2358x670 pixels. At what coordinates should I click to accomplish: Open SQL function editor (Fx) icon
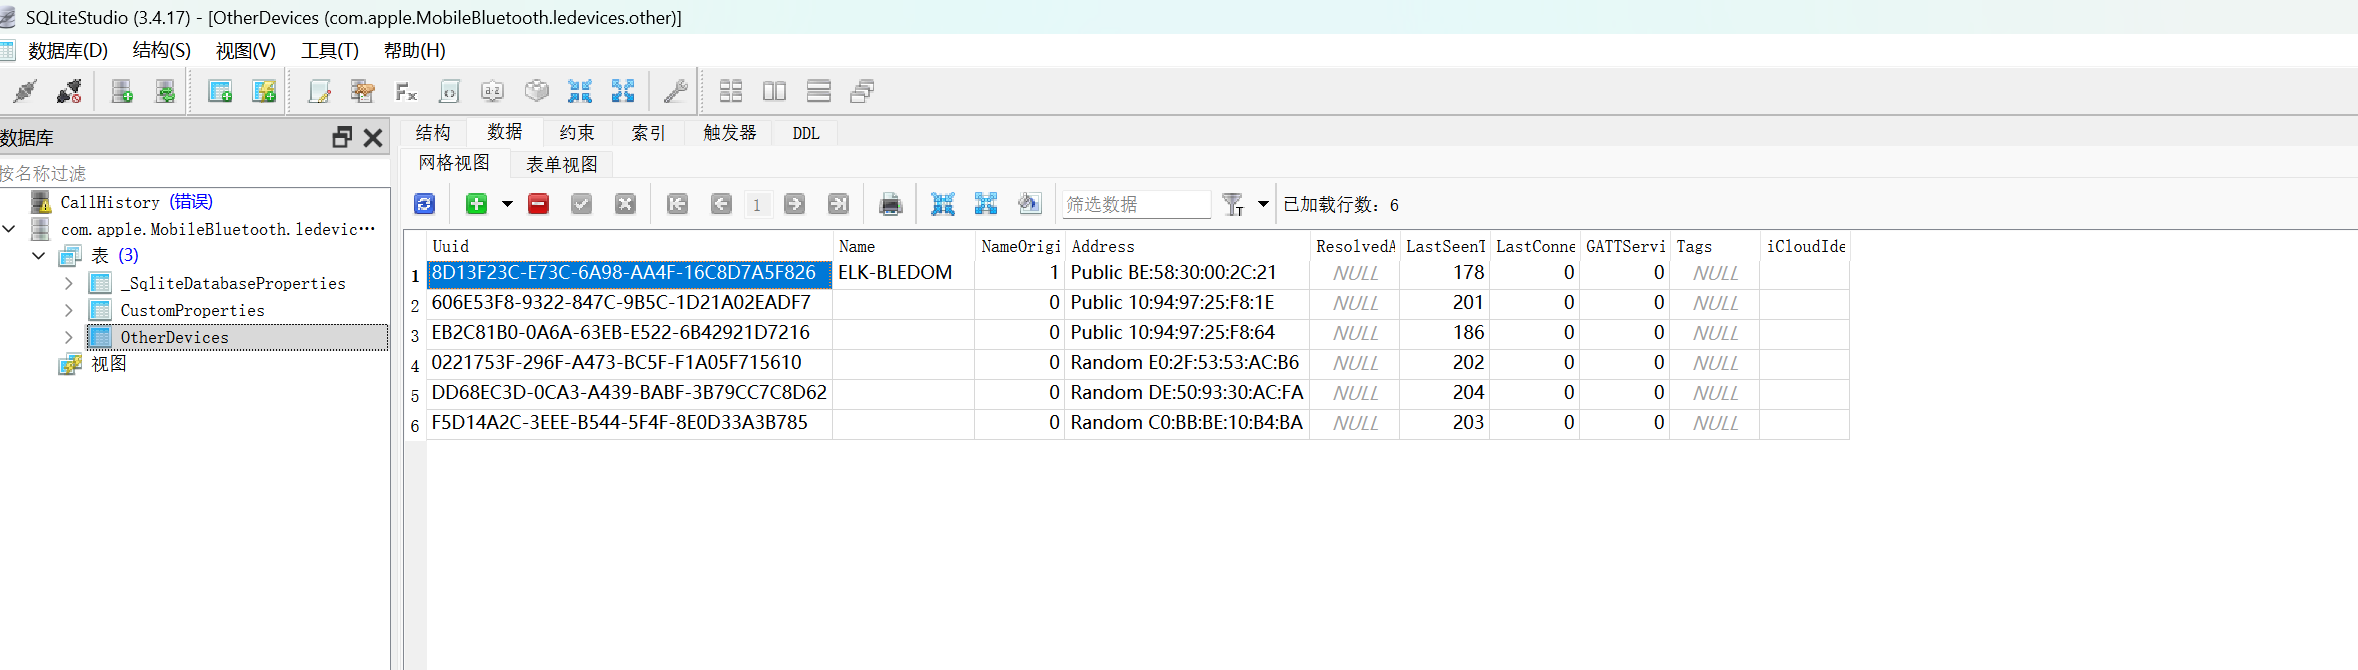[406, 92]
